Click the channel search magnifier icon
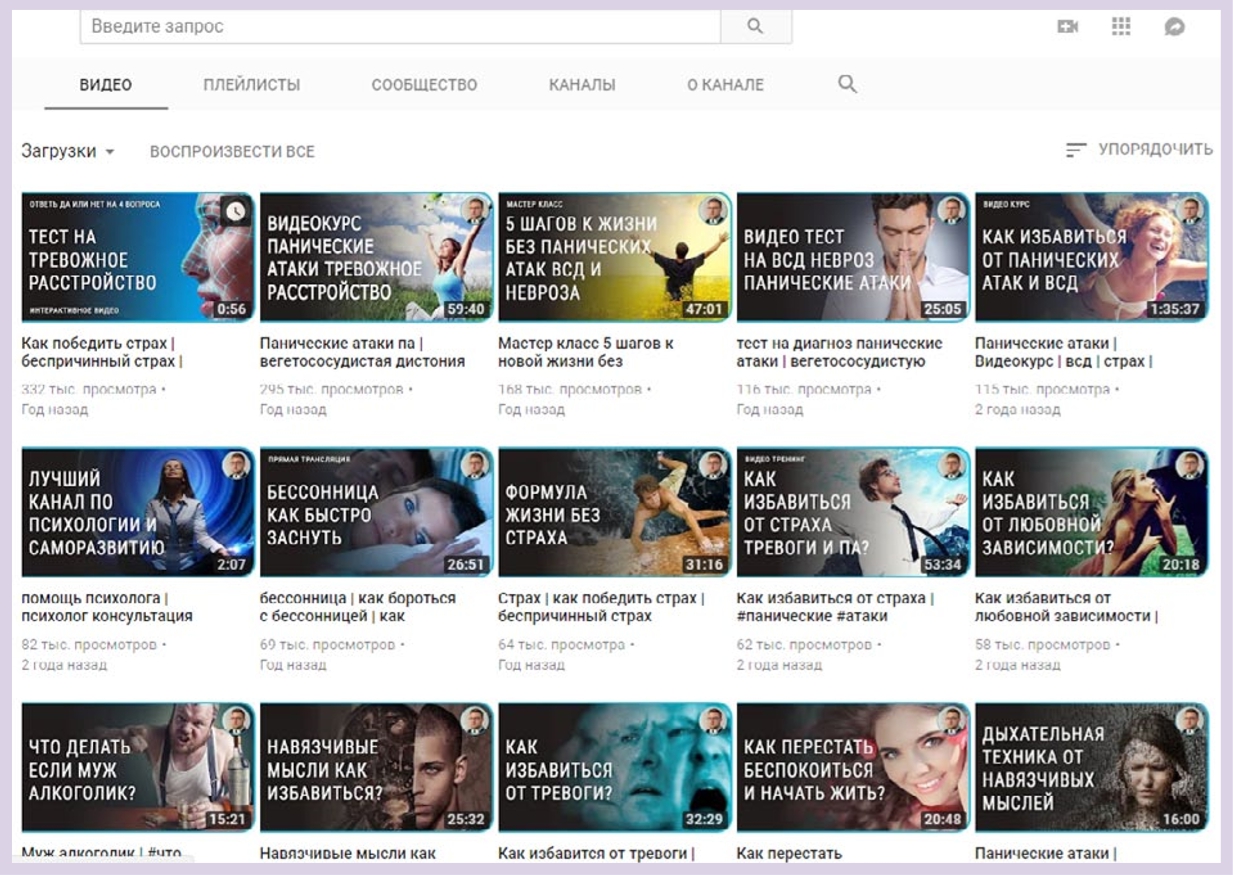The width and height of the screenshot is (1233, 875). [847, 84]
